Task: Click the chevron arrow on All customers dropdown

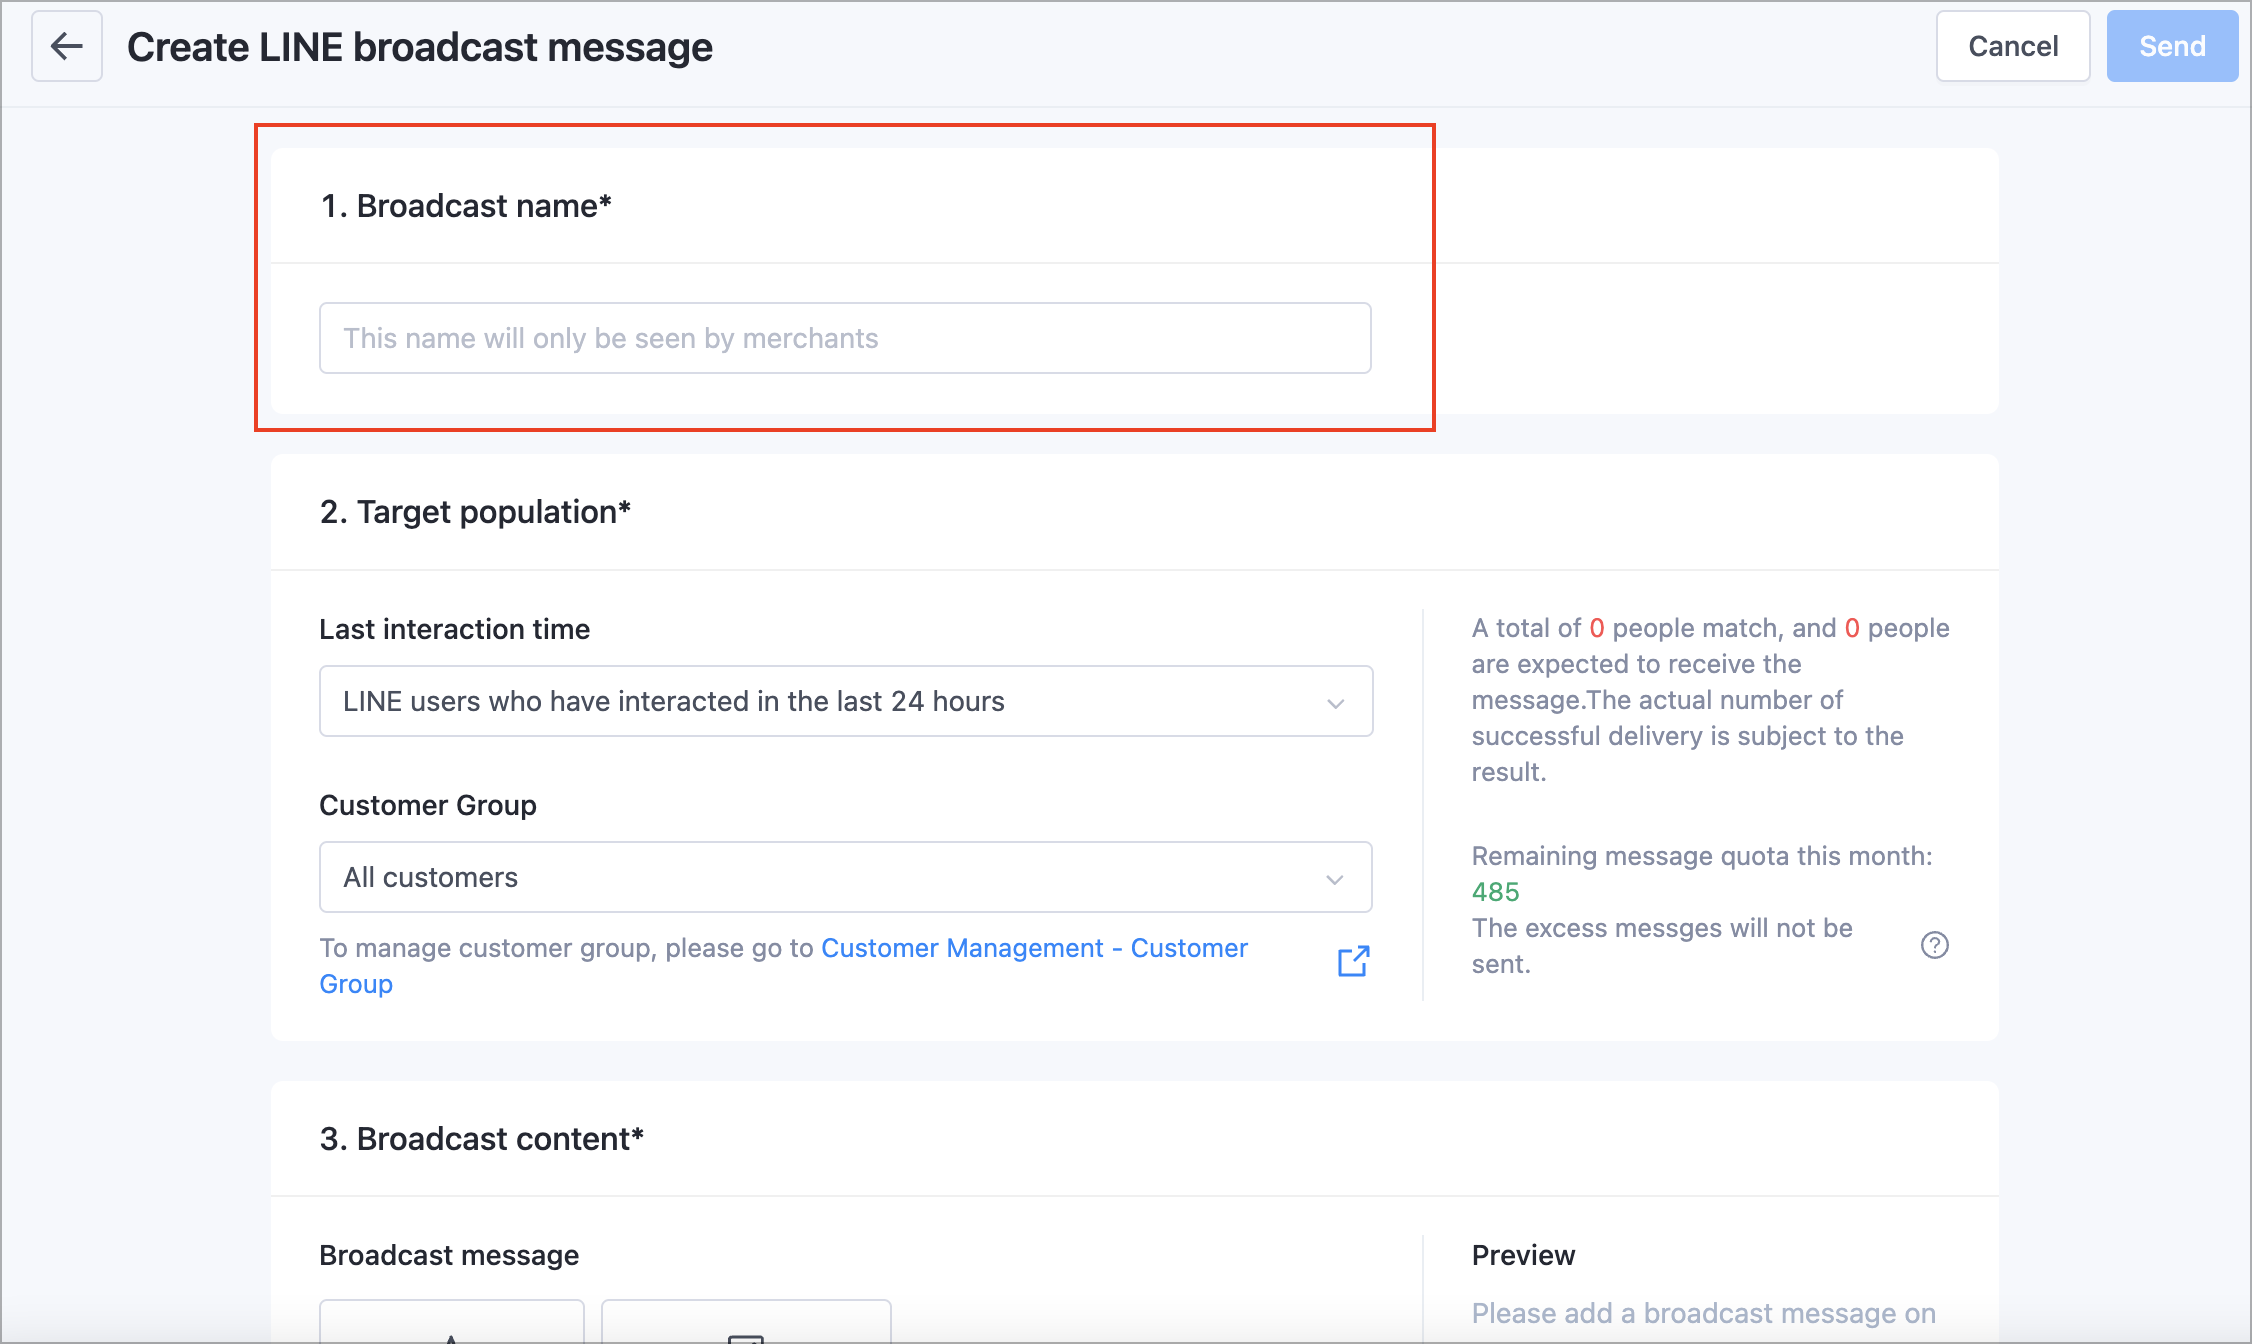Action: 1335,879
